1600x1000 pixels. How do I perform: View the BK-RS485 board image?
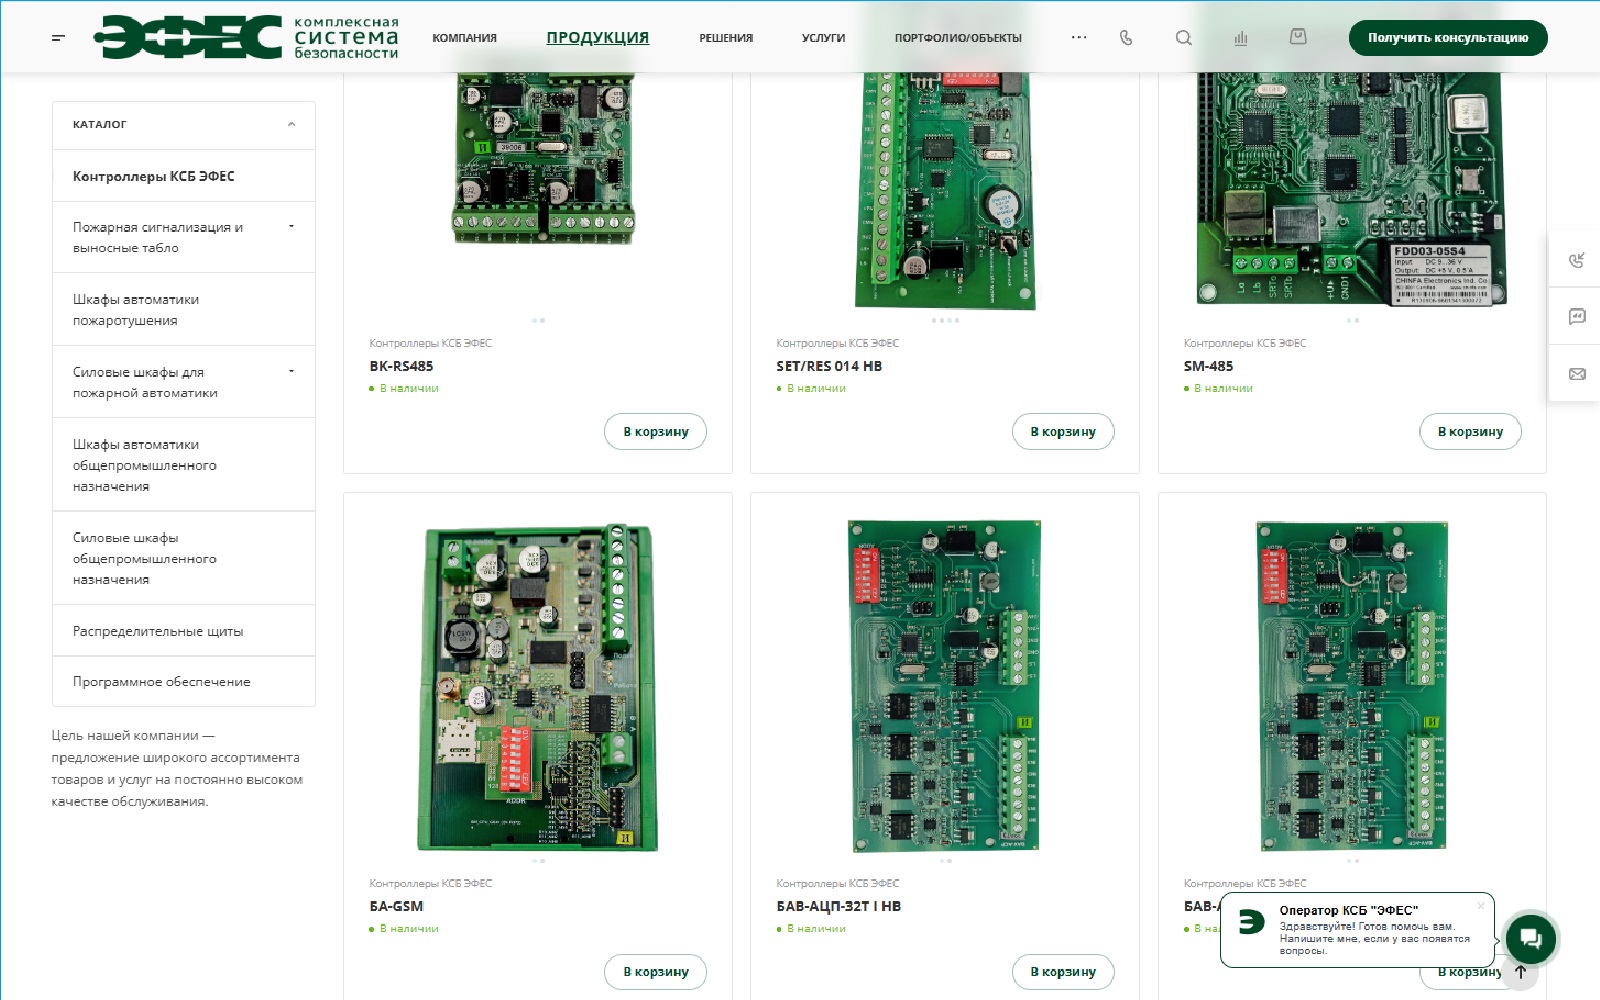point(544,160)
